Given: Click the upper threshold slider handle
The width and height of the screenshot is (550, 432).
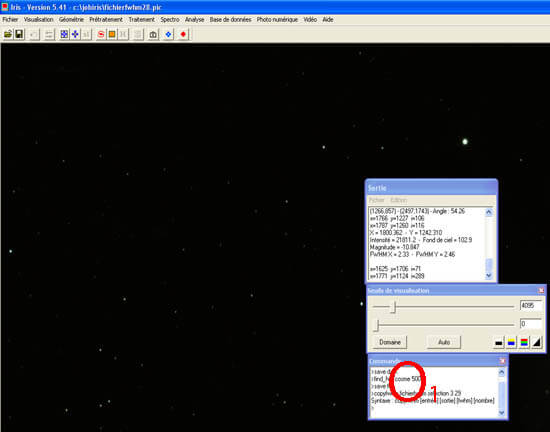Looking at the screenshot, I should pyautogui.click(x=394, y=307).
